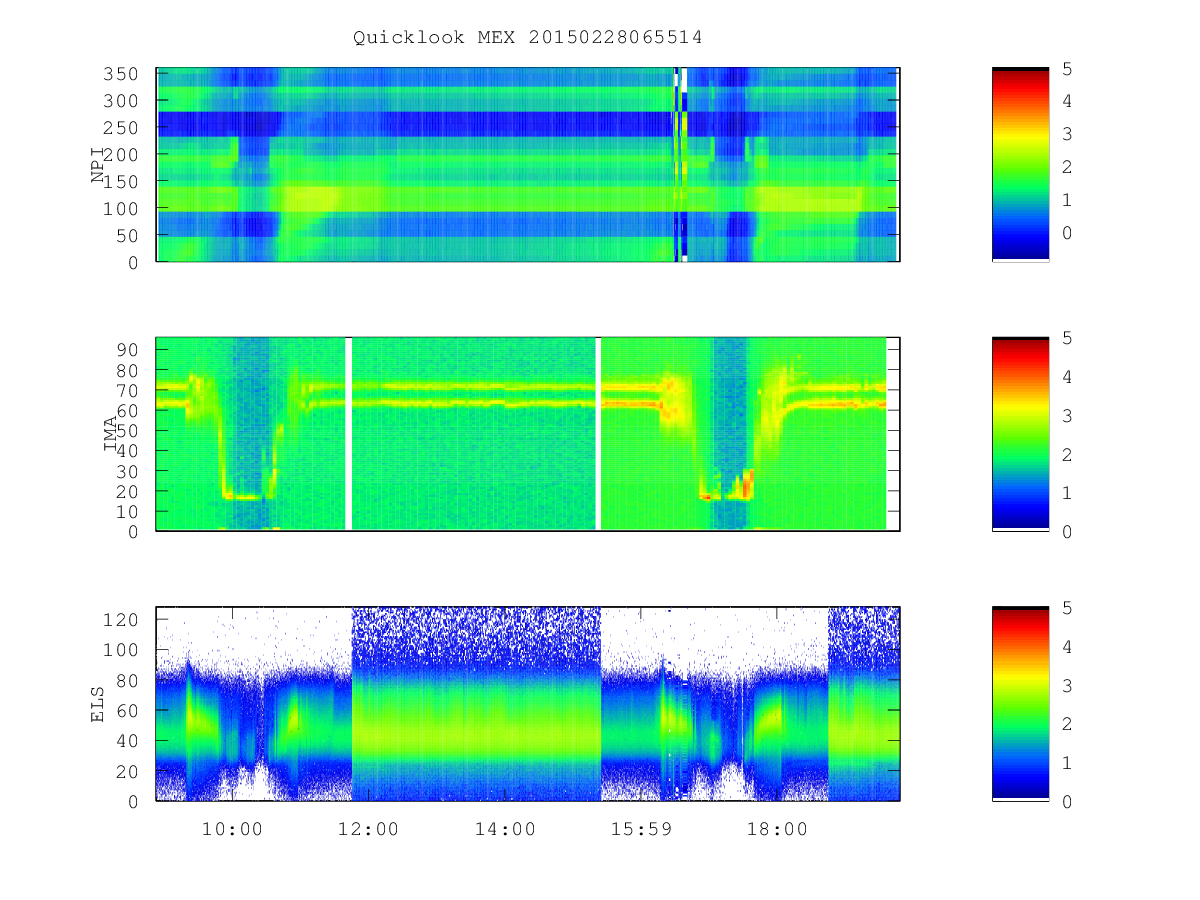Screen dimensions: 1200x900
Task: Select the IMA y-axis label
Action: [x=110, y=434]
